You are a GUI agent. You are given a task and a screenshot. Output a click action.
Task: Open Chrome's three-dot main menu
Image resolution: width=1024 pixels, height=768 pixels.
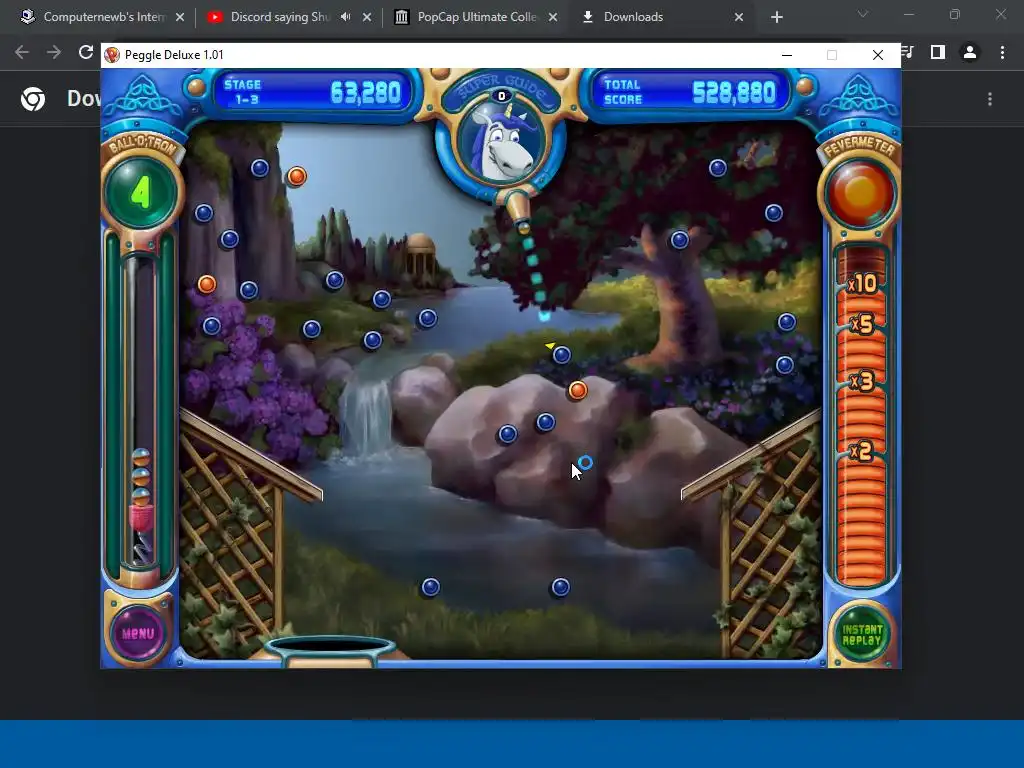tap(1002, 52)
